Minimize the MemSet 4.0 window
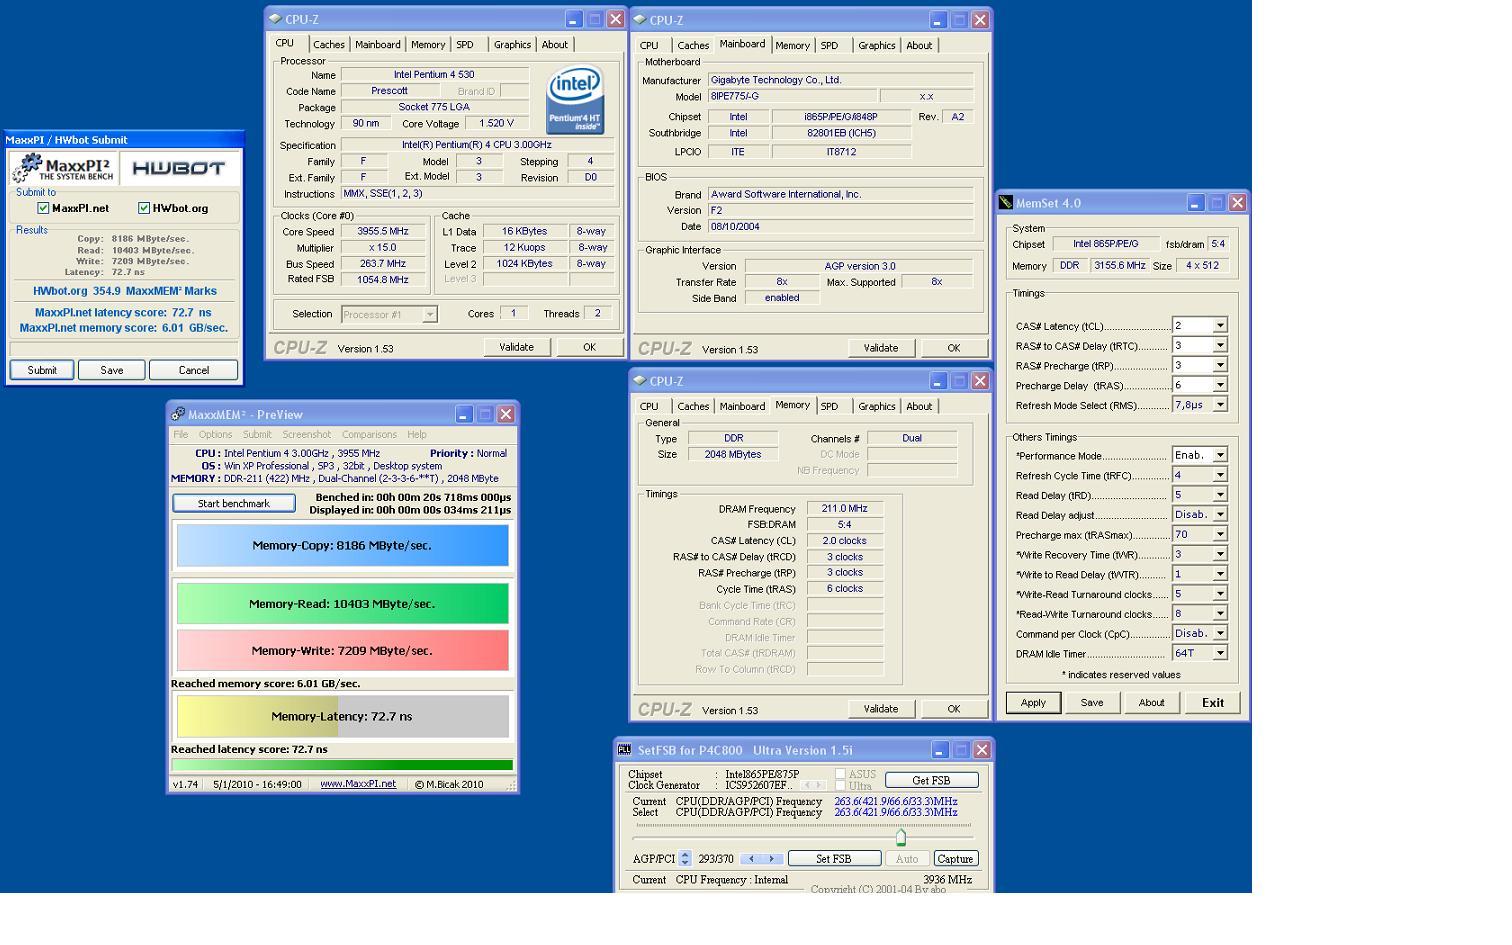The image size is (1512, 945). click(1195, 203)
